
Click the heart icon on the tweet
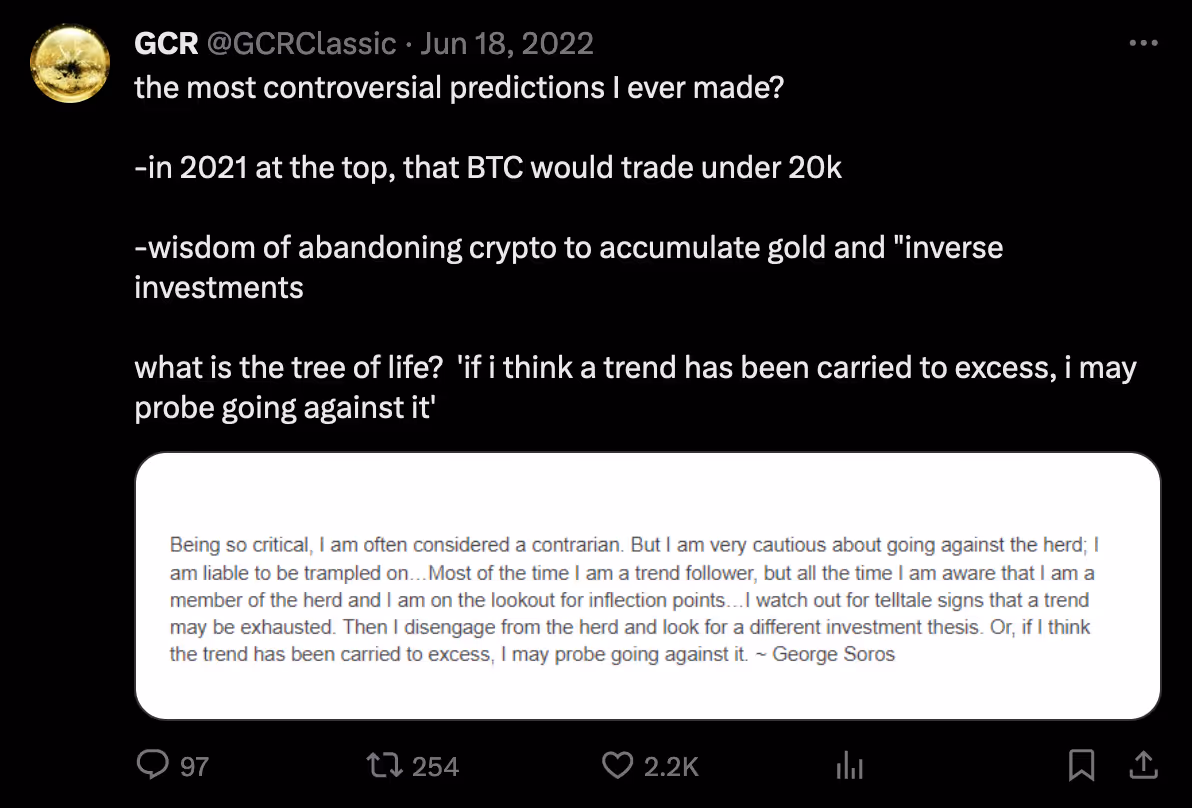(x=617, y=765)
